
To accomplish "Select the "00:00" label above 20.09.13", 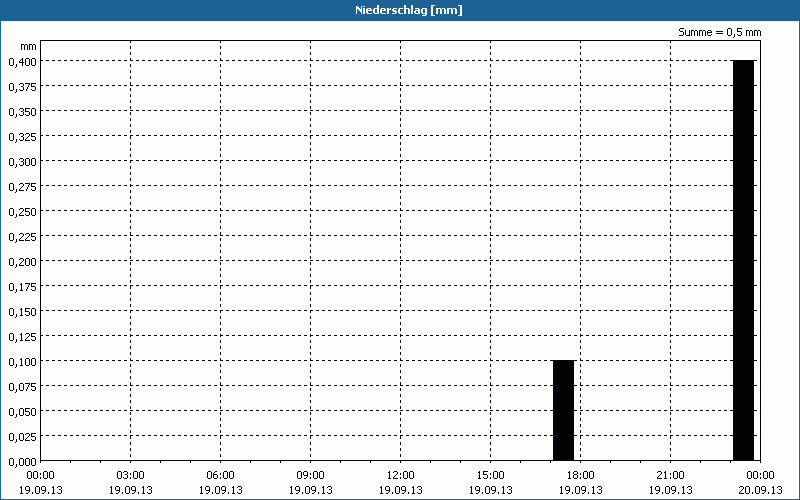I will (760, 475).
